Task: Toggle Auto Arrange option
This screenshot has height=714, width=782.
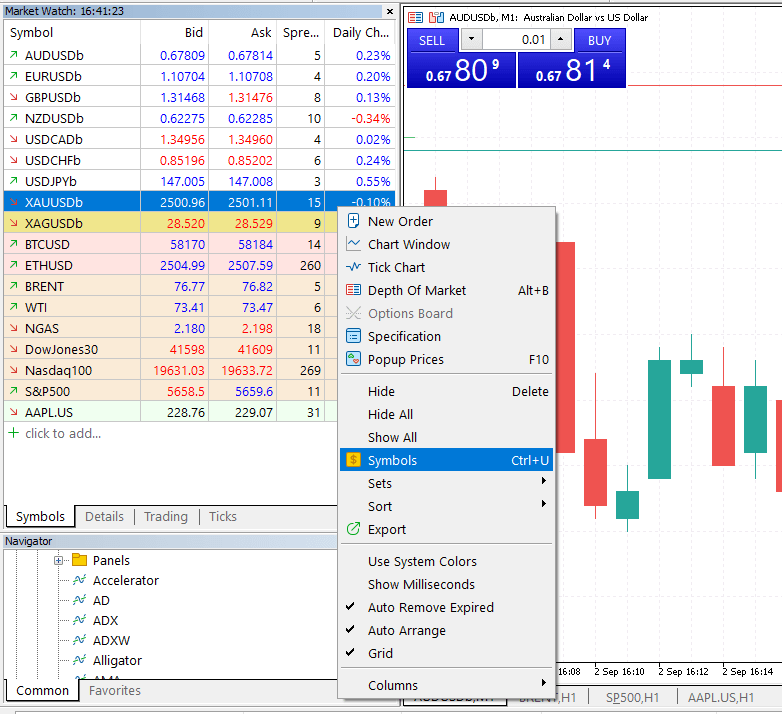Action: point(446,630)
